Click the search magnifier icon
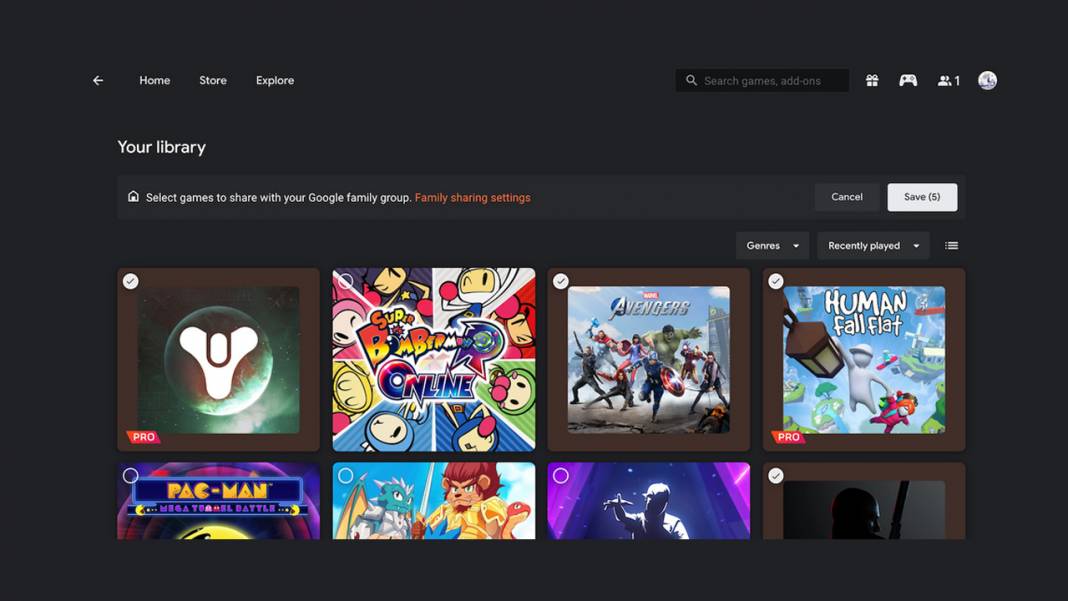The height and width of the screenshot is (601, 1068). pos(691,80)
